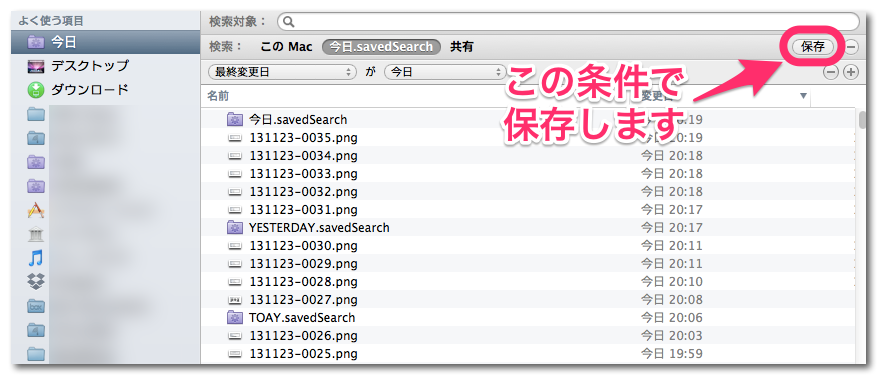Click the magnifying glass in the search field
The image size is (877, 375).
point(289,22)
